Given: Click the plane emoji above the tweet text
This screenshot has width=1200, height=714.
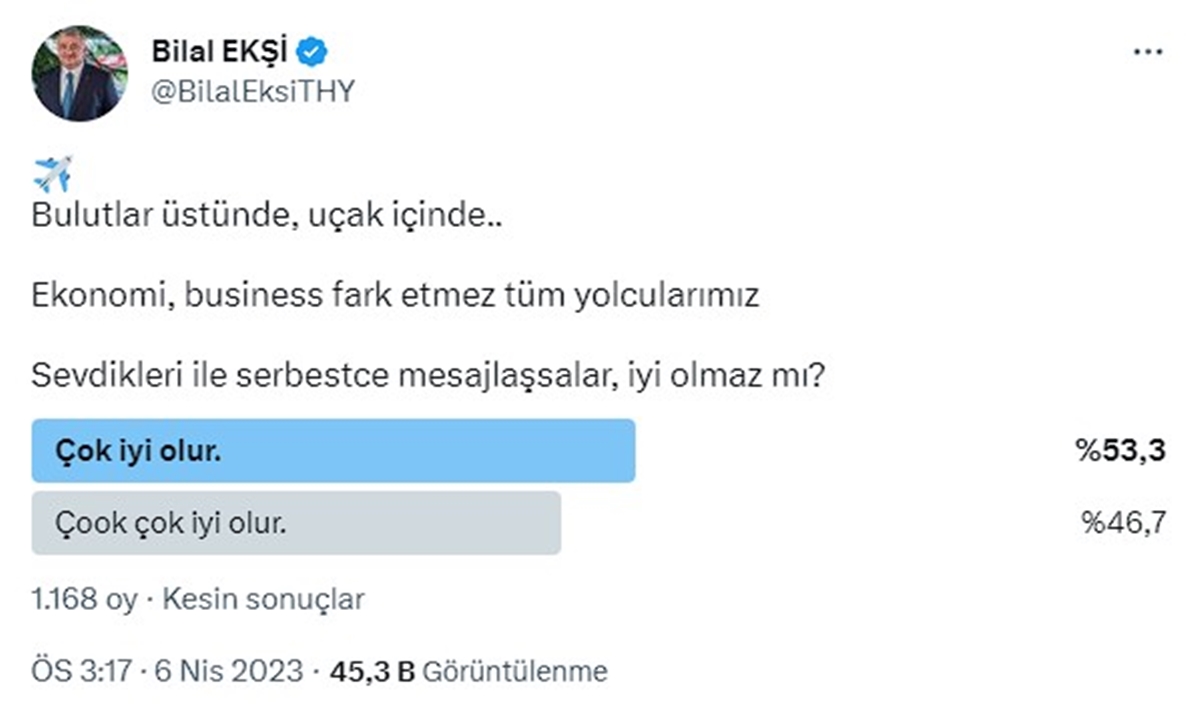Looking at the screenshot, I should pyautogui.click(x=52, y=172).
